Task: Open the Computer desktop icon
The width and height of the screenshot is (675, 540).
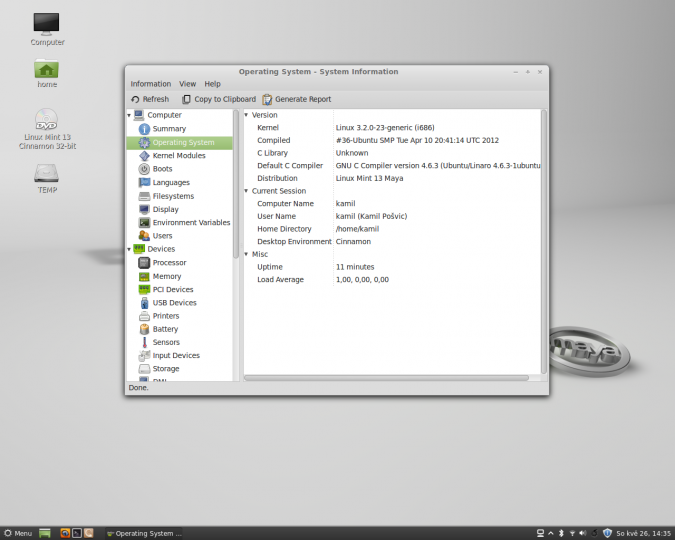Action: point(47,29)
